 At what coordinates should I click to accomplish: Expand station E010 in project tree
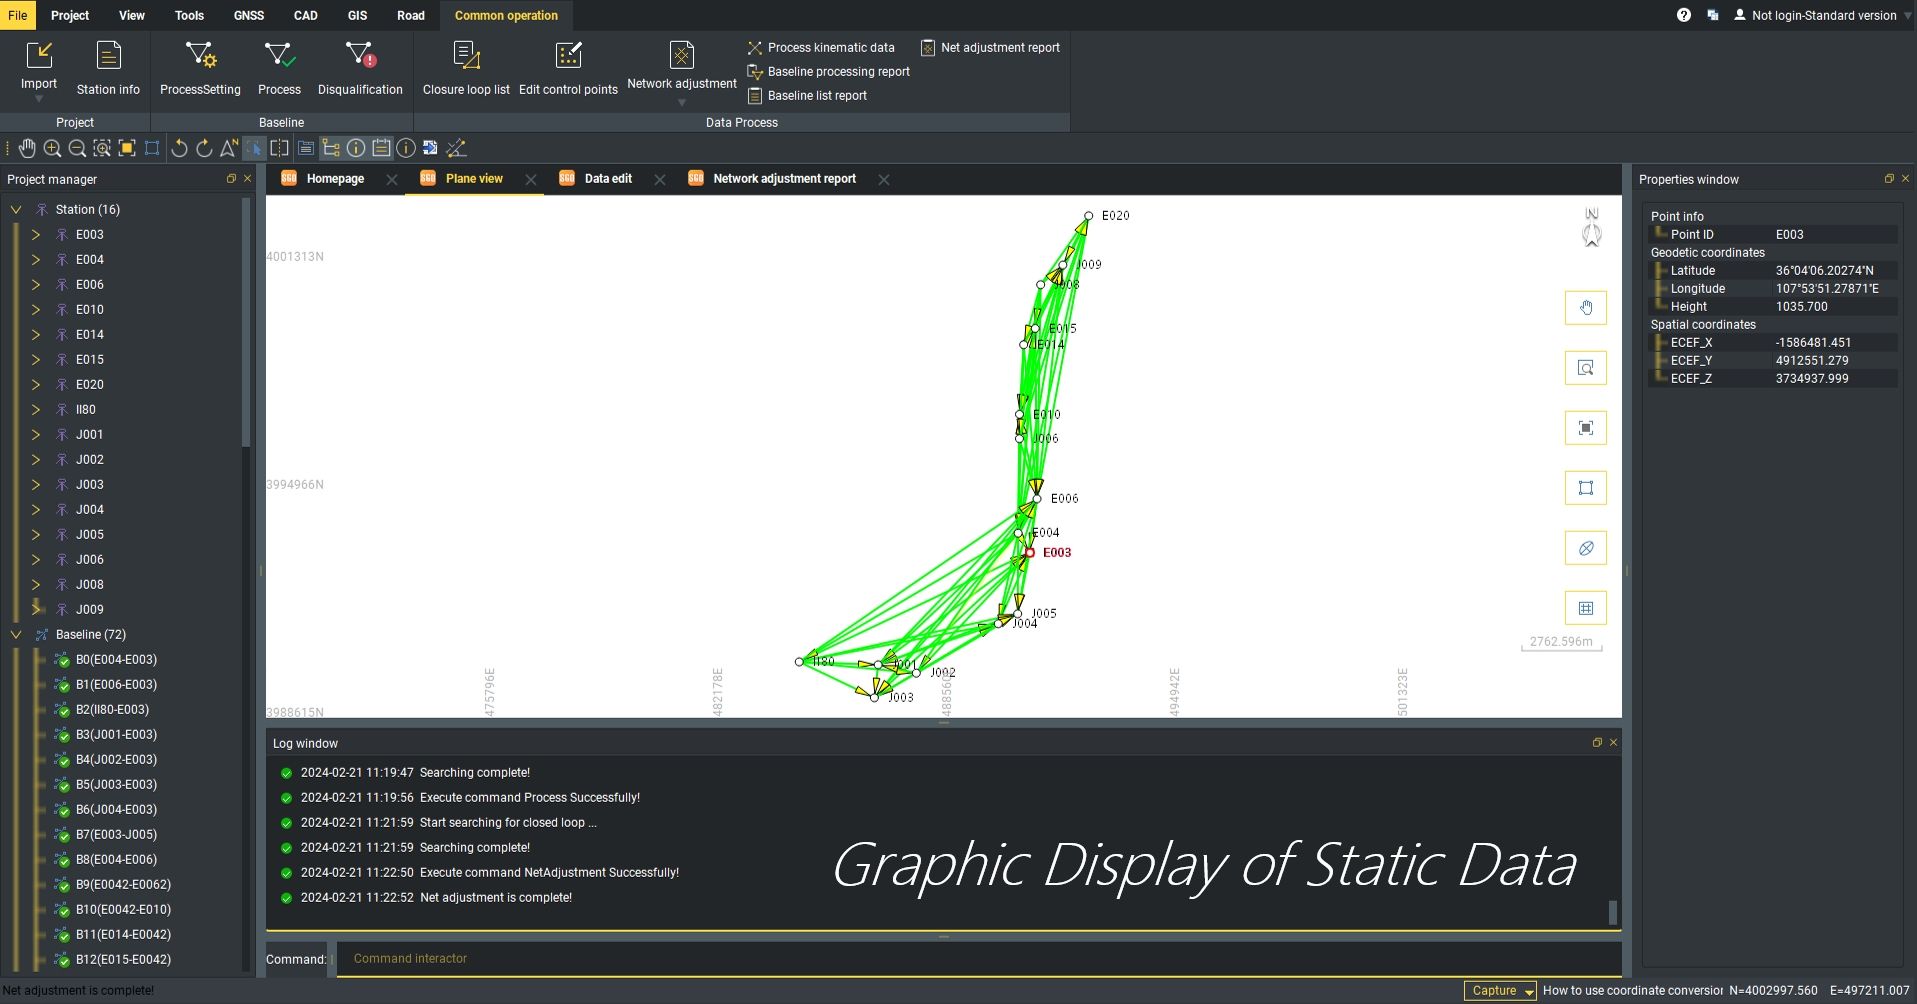point(36,310)
